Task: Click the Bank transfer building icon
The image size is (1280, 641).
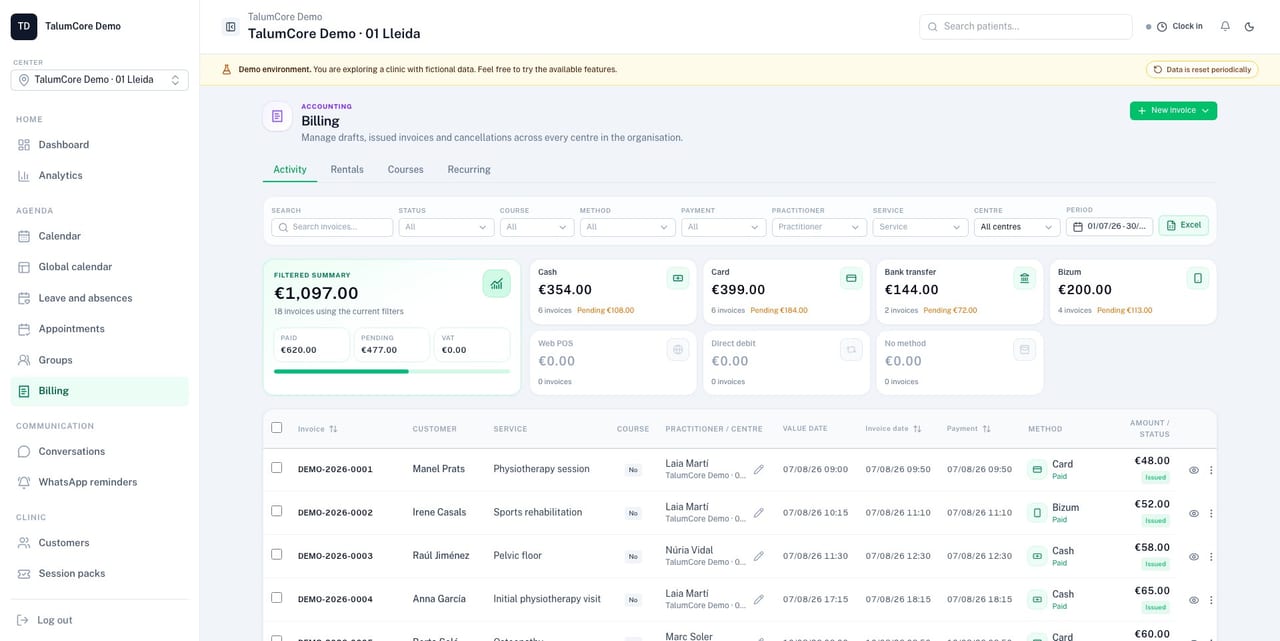Action: (x=1024, y=278)
